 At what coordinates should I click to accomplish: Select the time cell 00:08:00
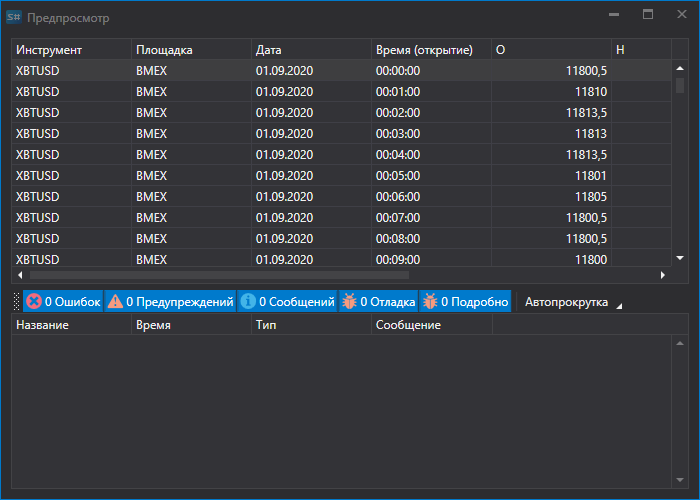(x=432, y=238)
